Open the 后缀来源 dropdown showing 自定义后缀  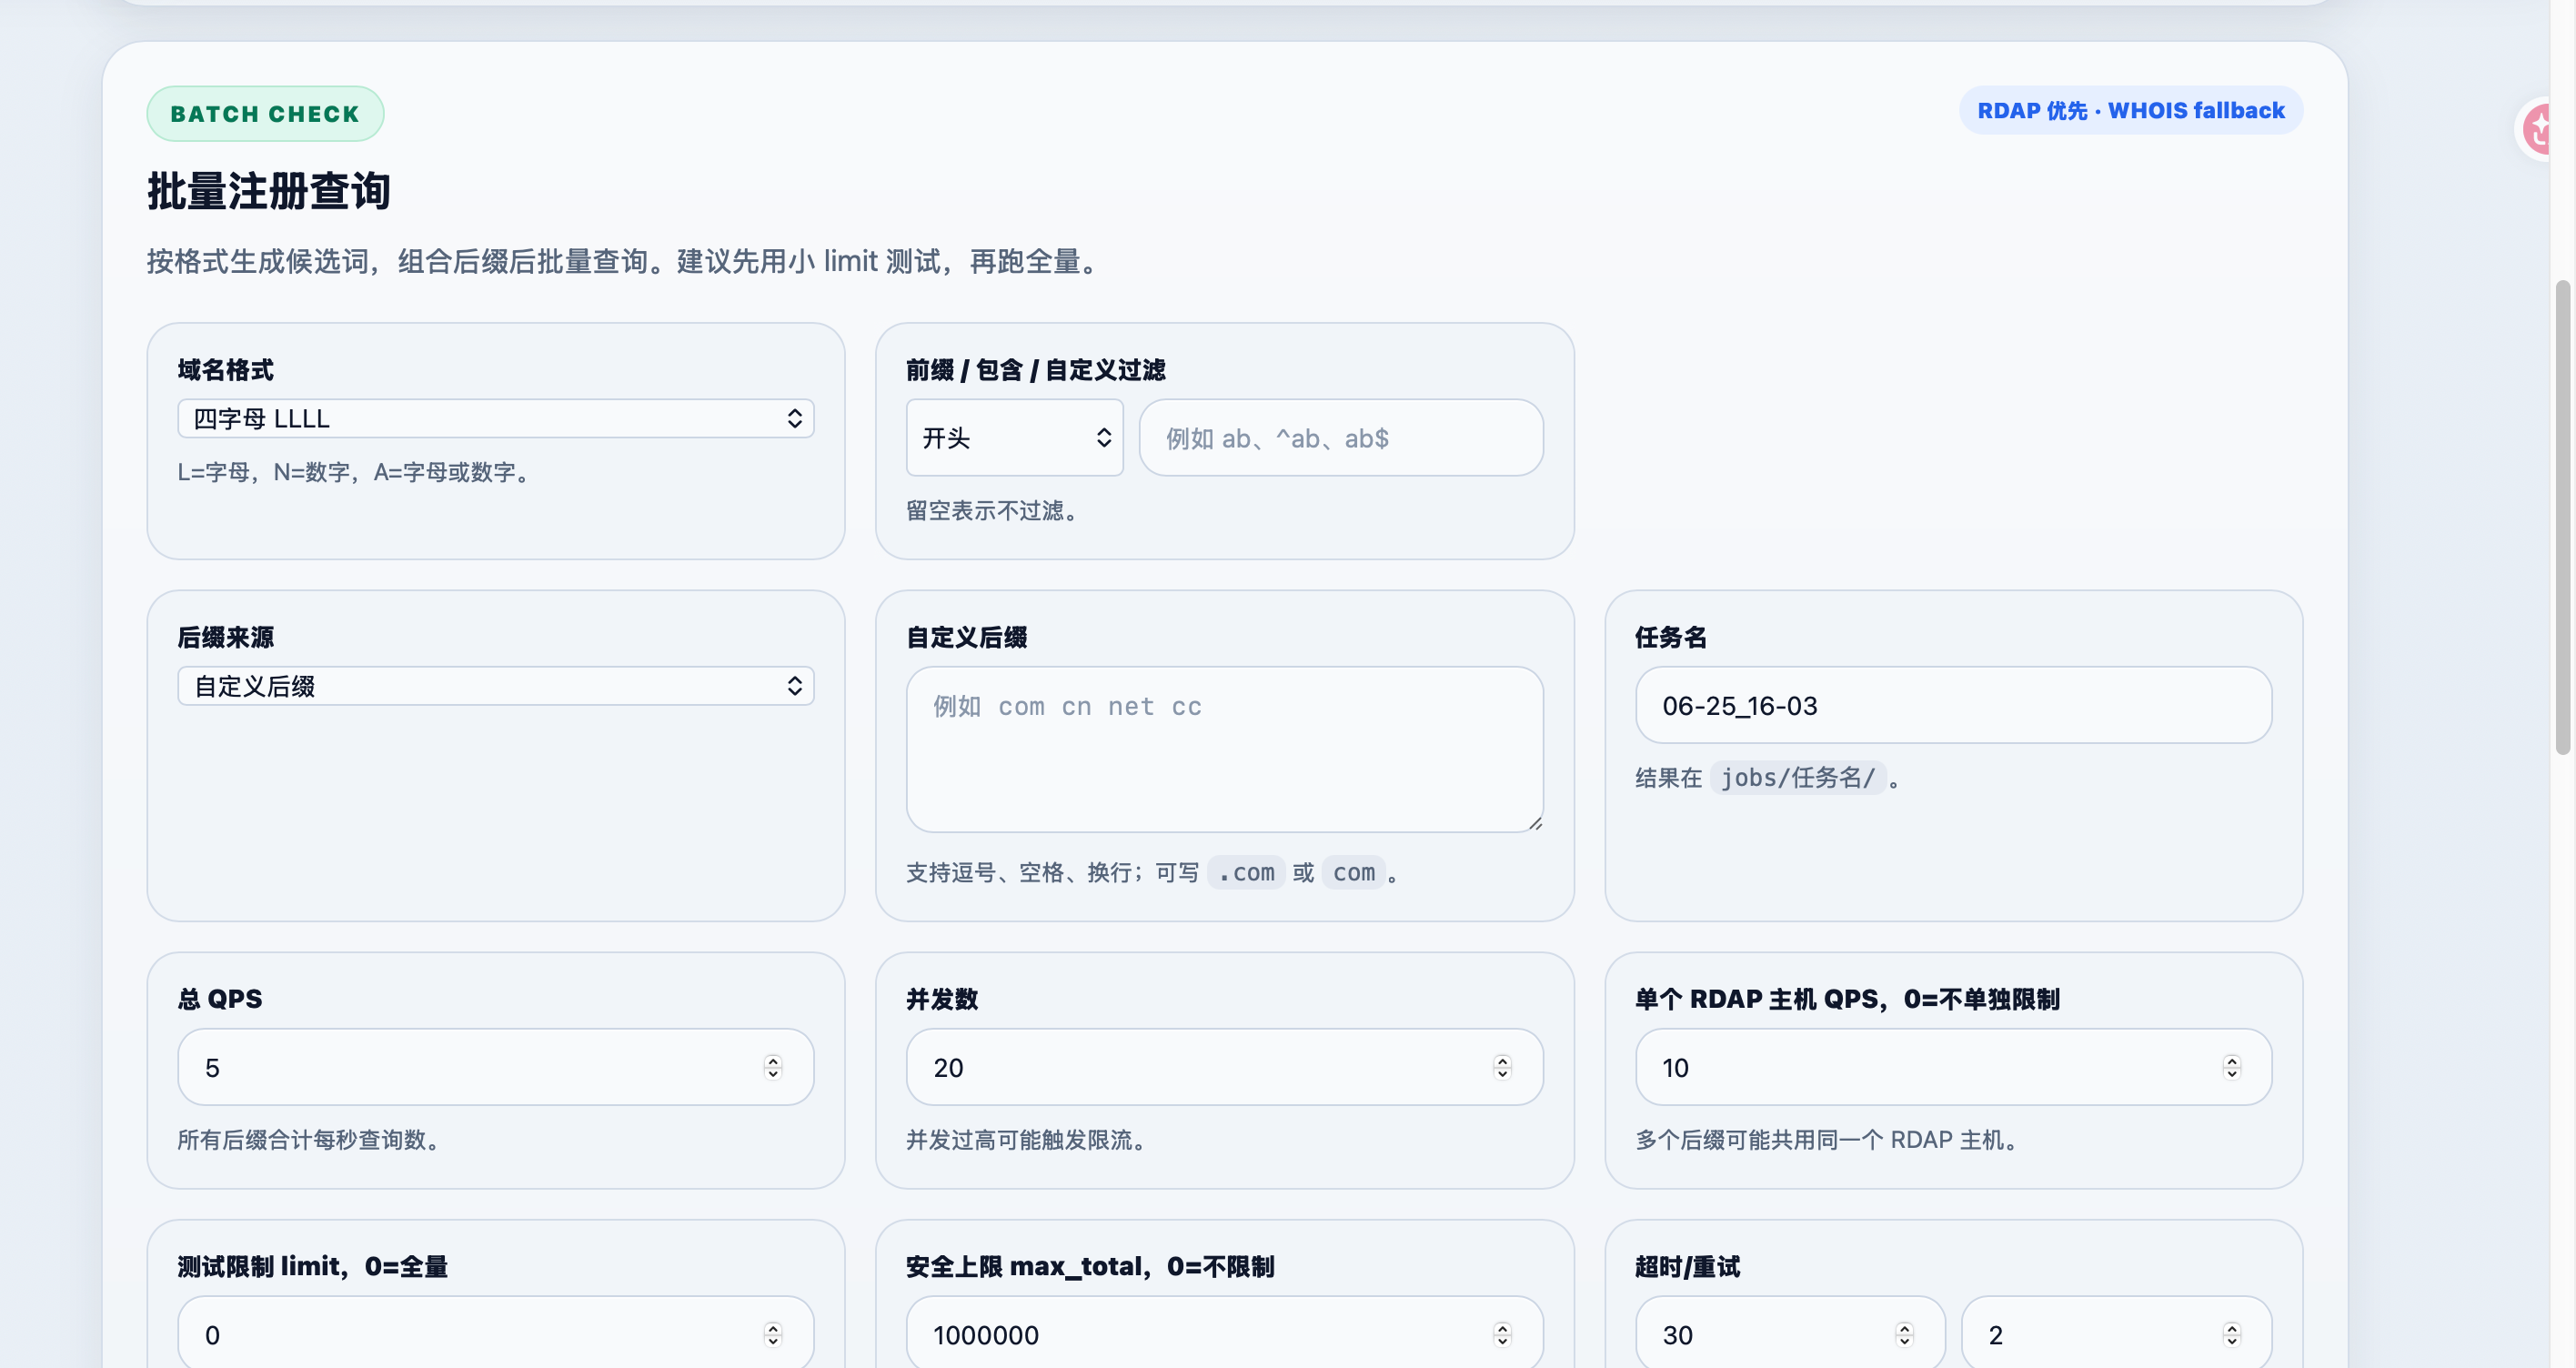(495, 686)
